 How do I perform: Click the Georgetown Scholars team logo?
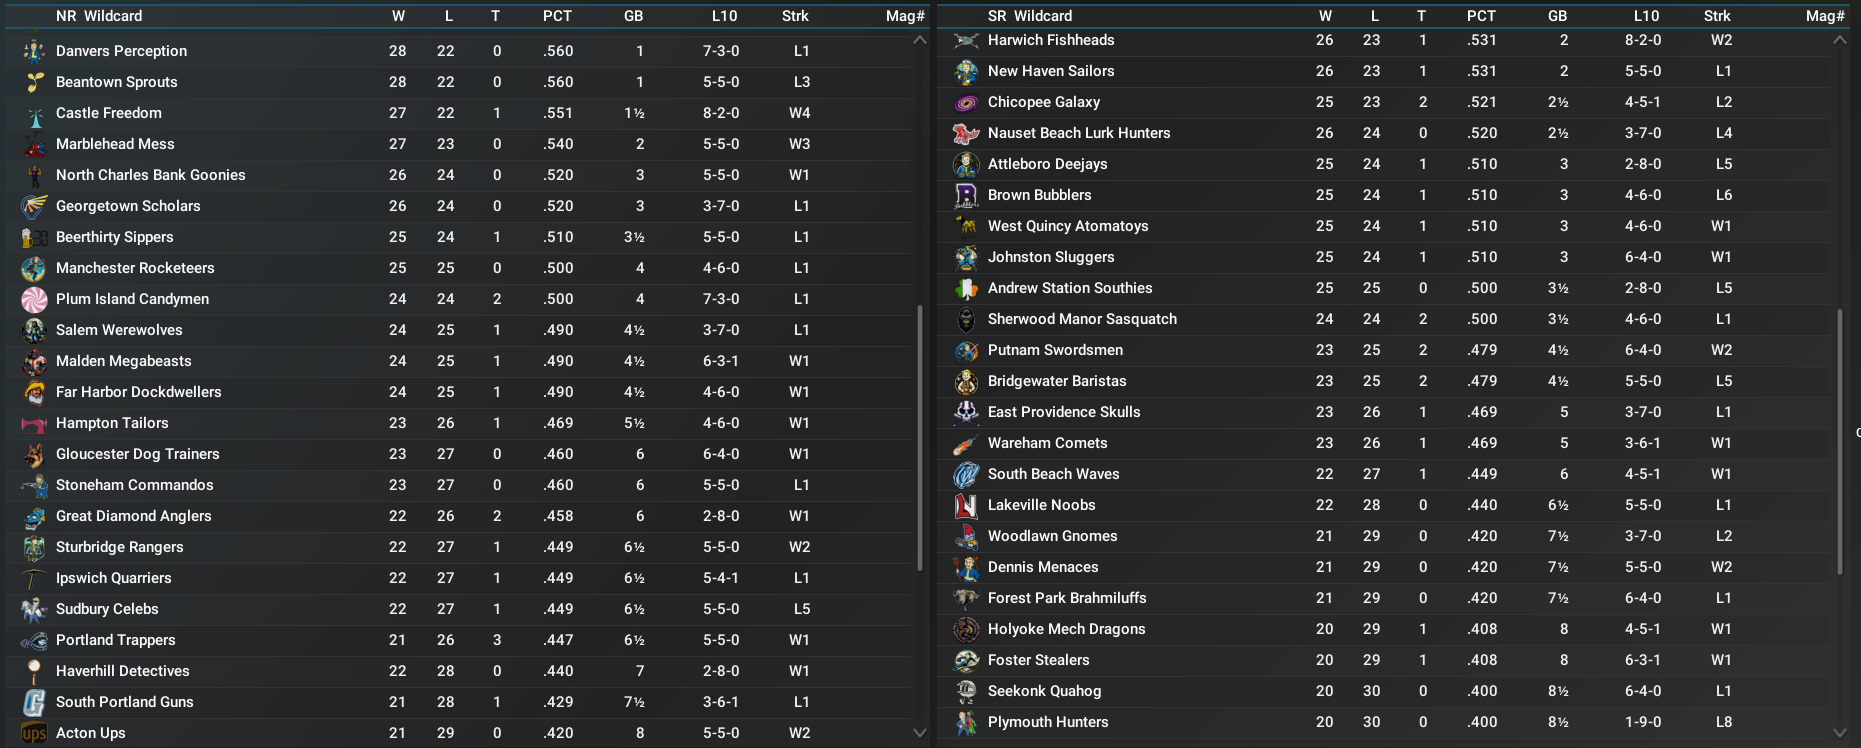pos(34,207)
